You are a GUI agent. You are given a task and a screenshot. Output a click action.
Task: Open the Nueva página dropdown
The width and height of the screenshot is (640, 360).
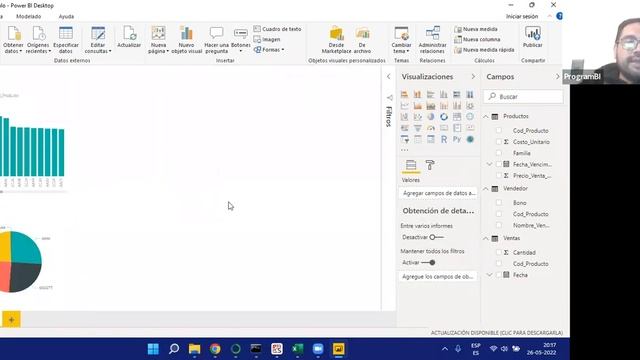(x=159, y=40)
